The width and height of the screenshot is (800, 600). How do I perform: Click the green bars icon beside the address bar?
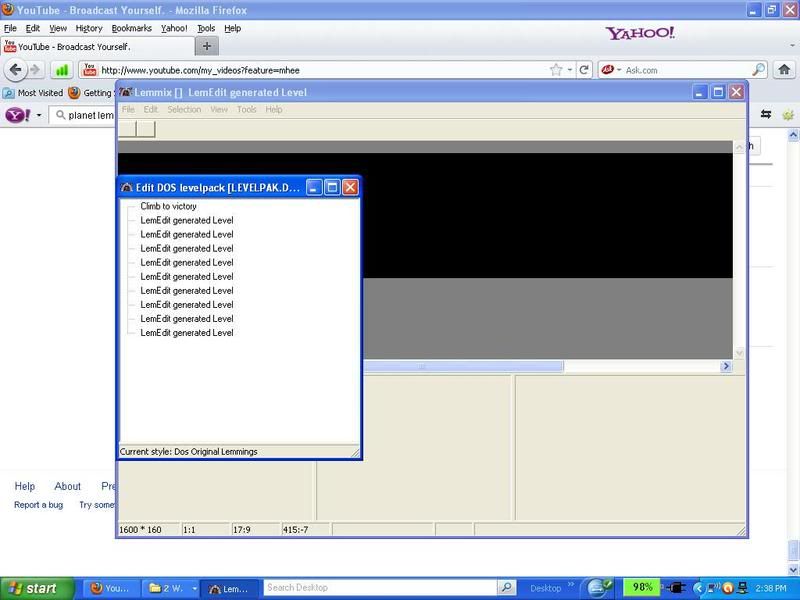(x=62, y=70)
